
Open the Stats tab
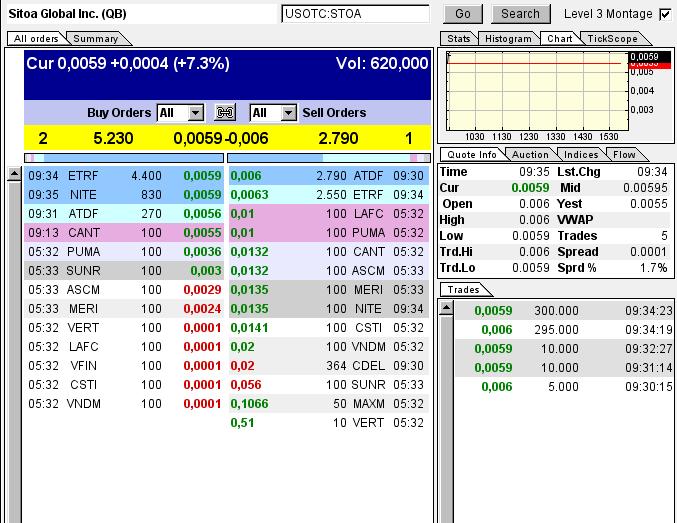(x=459, y=38)
